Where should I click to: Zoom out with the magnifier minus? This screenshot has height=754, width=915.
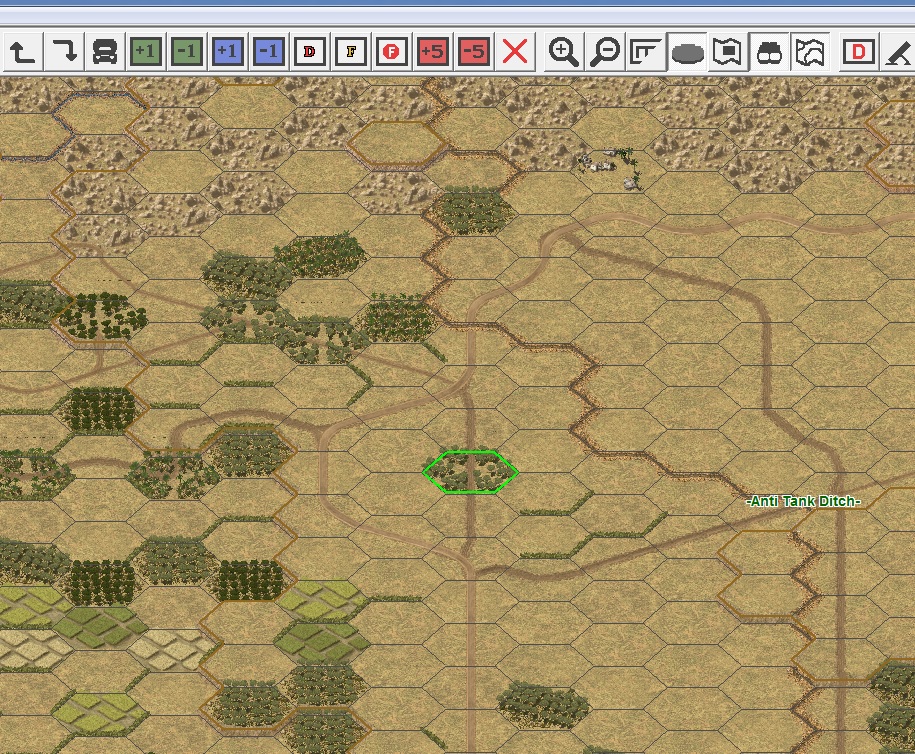pos(605,52)
